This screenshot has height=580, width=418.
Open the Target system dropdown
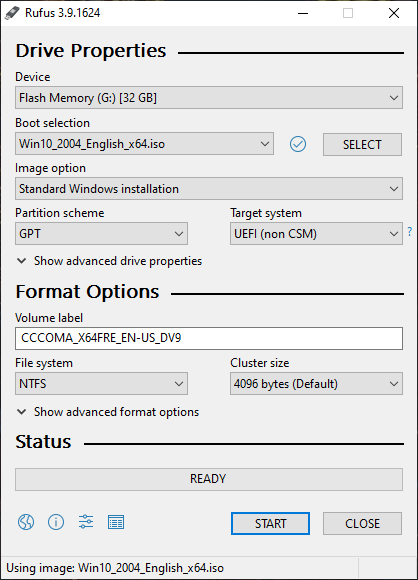click(316, 233)
